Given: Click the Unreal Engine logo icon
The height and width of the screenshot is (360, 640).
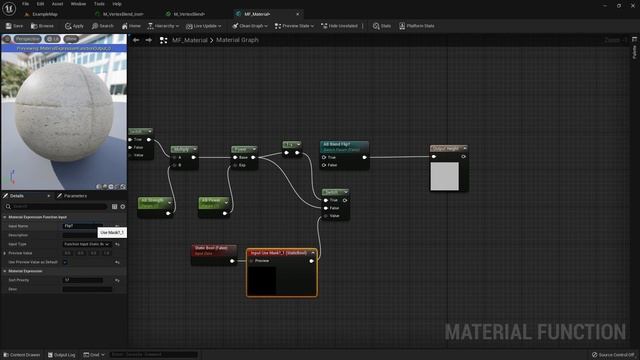Looking at the screenshot, I should pos(9,8).
